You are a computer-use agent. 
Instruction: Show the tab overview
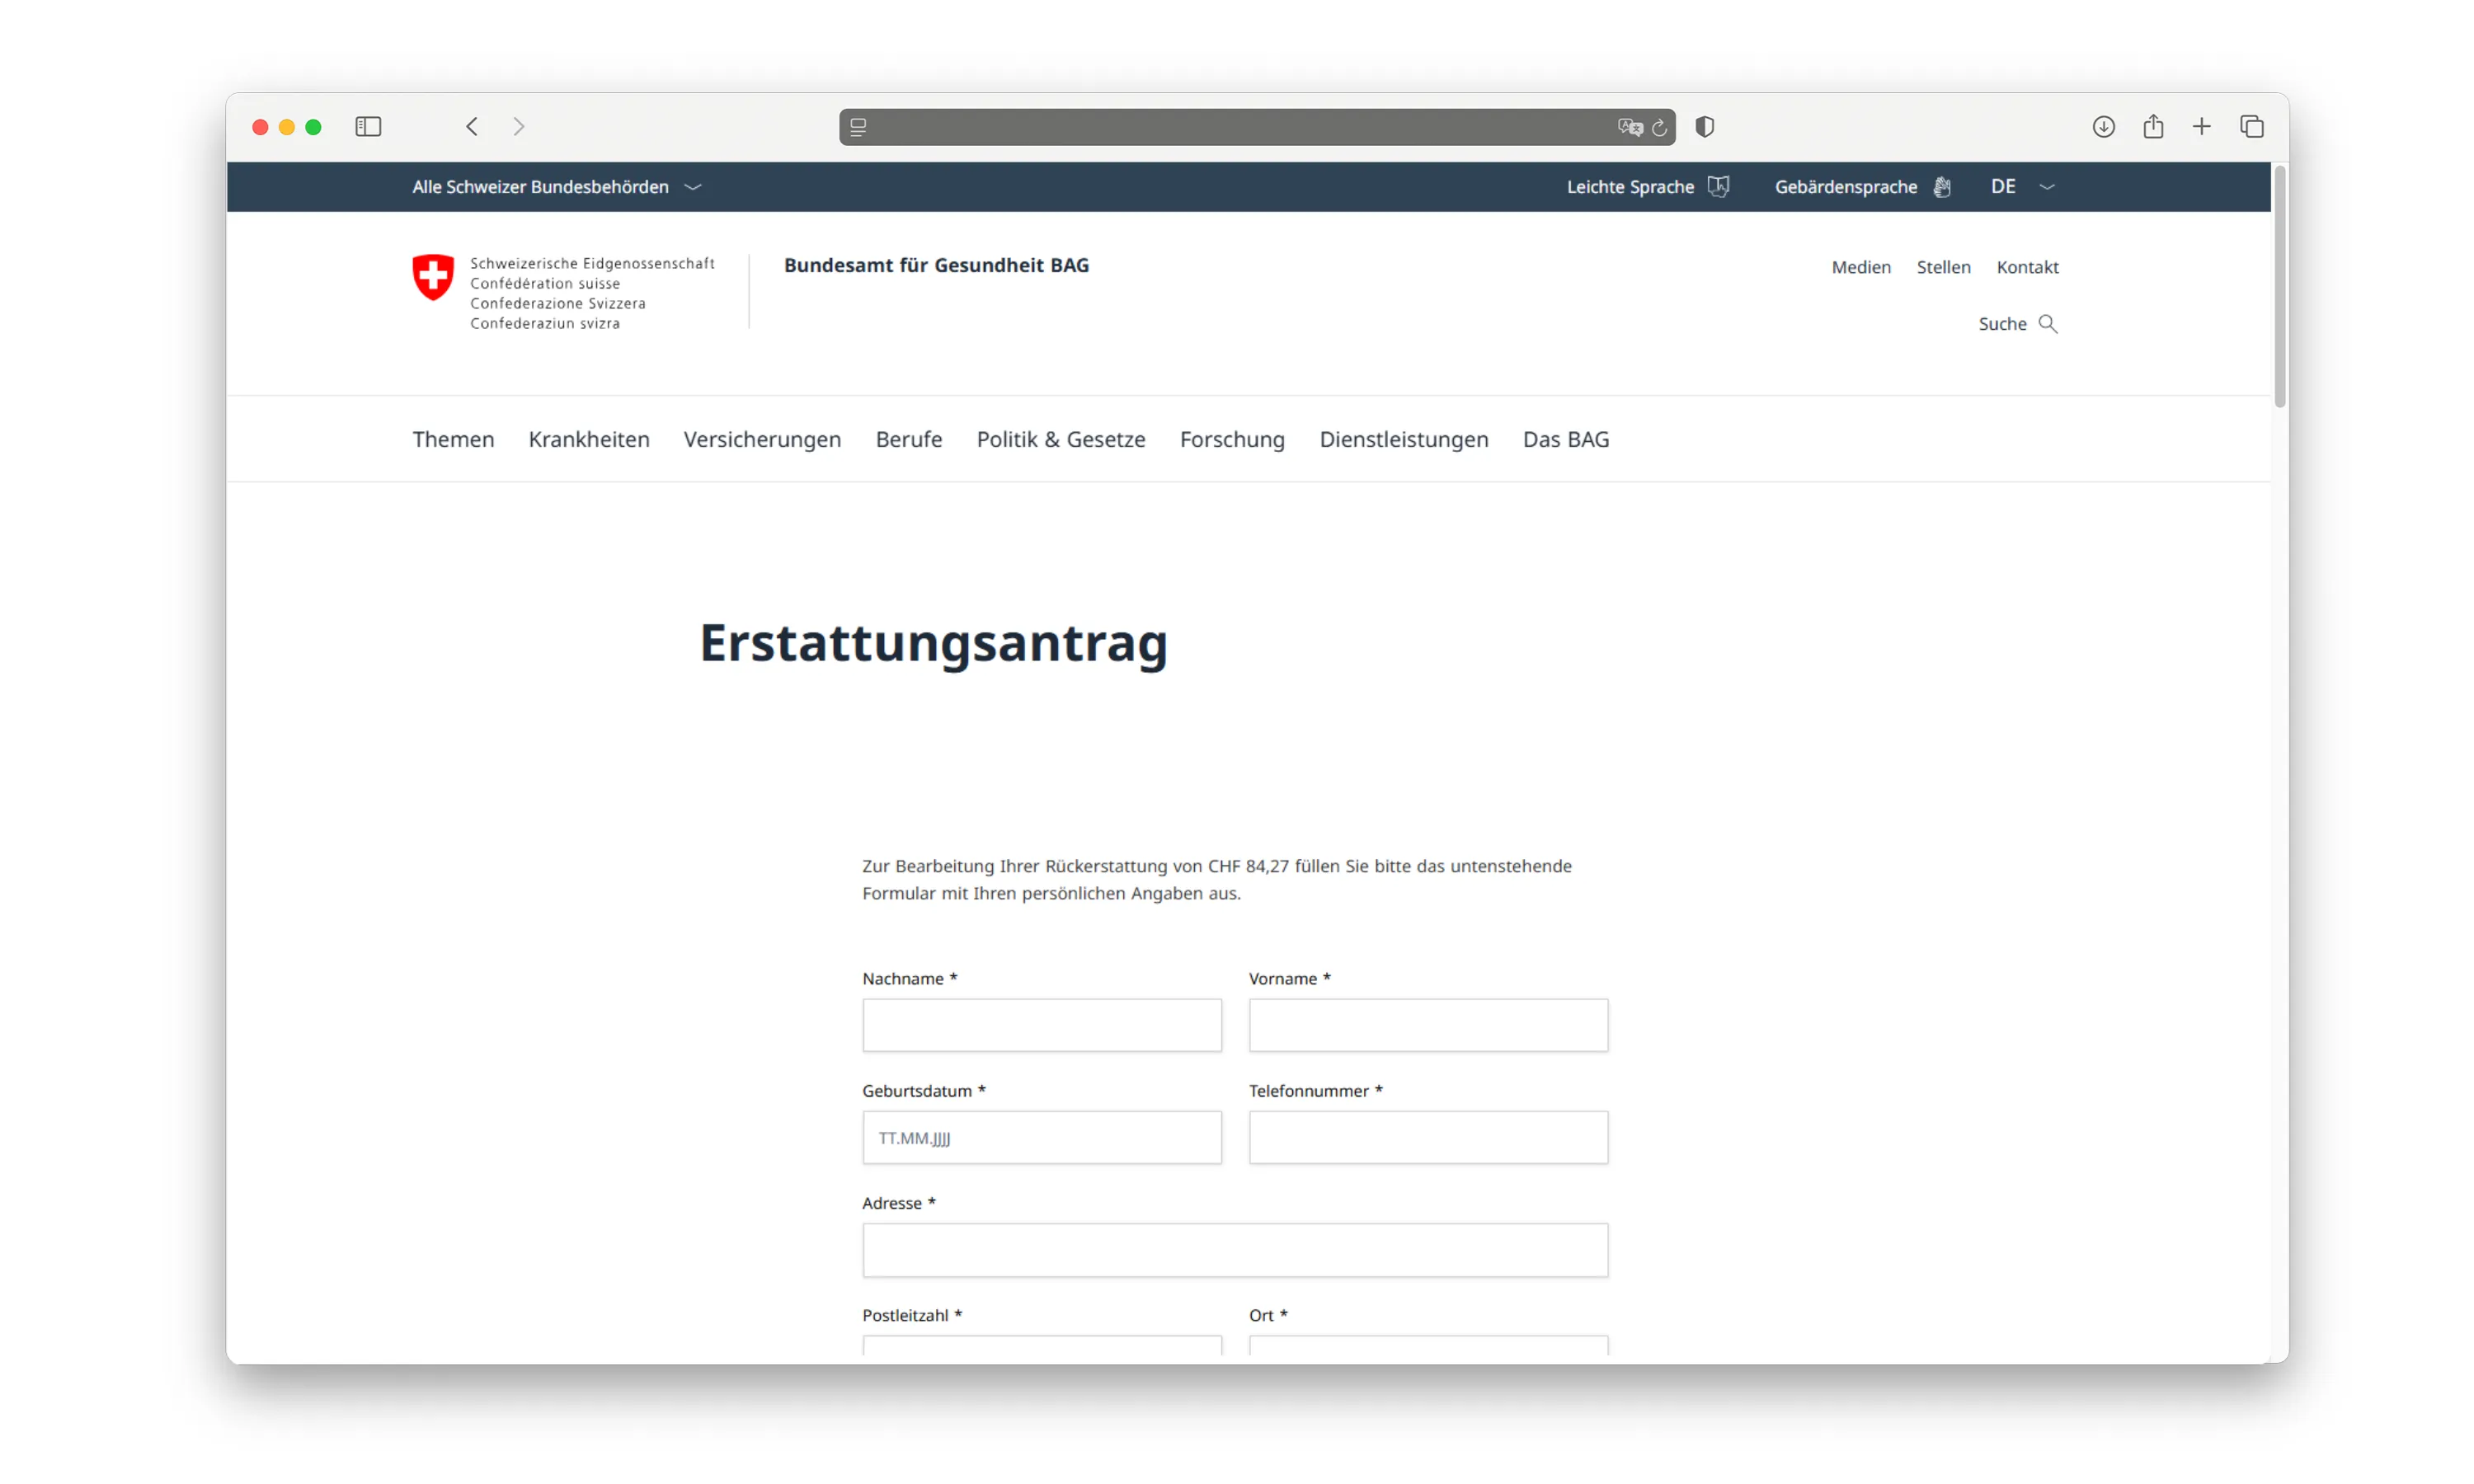tap(2252, 126)
